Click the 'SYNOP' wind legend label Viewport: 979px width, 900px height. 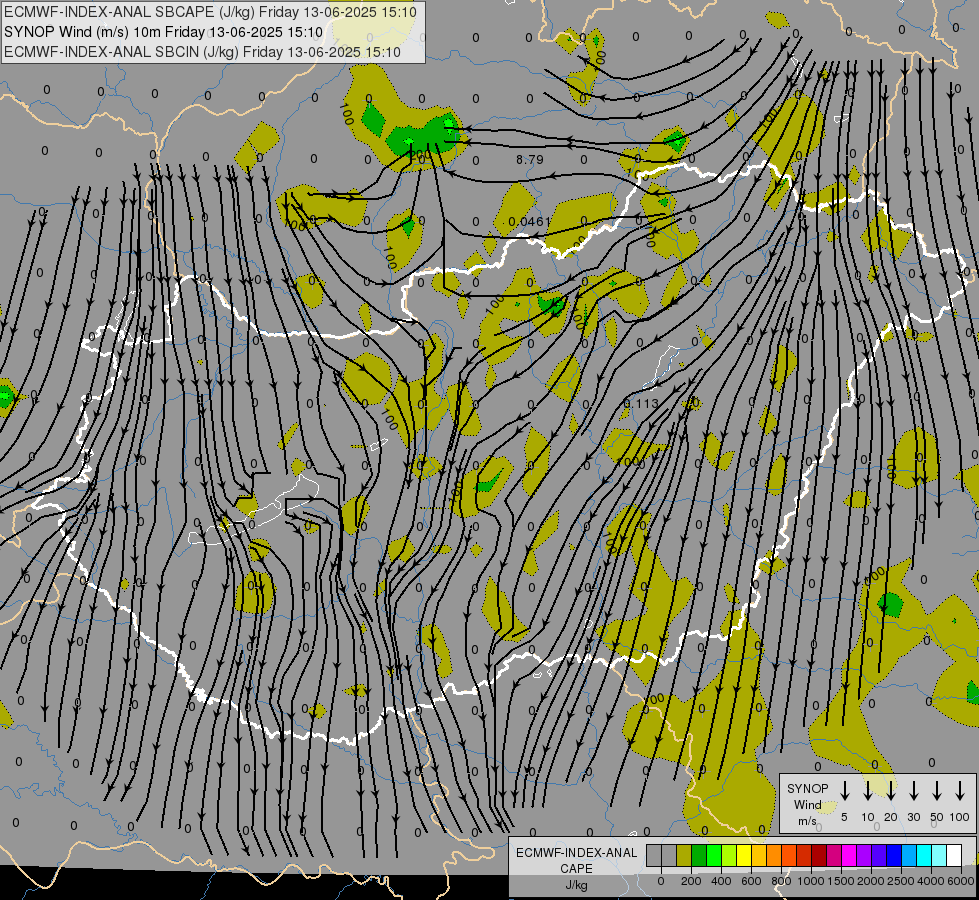pyautogui.click(x=807, y=788)
